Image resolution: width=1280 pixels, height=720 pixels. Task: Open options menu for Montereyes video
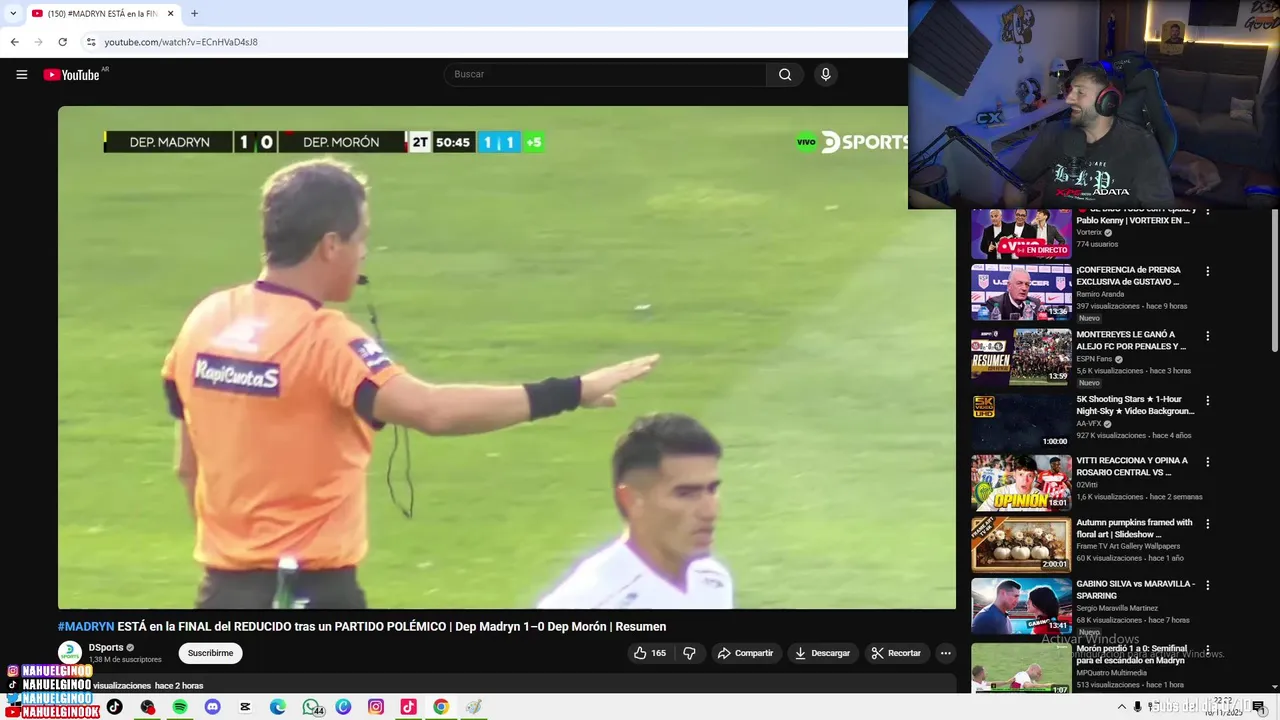tap(1207, 336)
